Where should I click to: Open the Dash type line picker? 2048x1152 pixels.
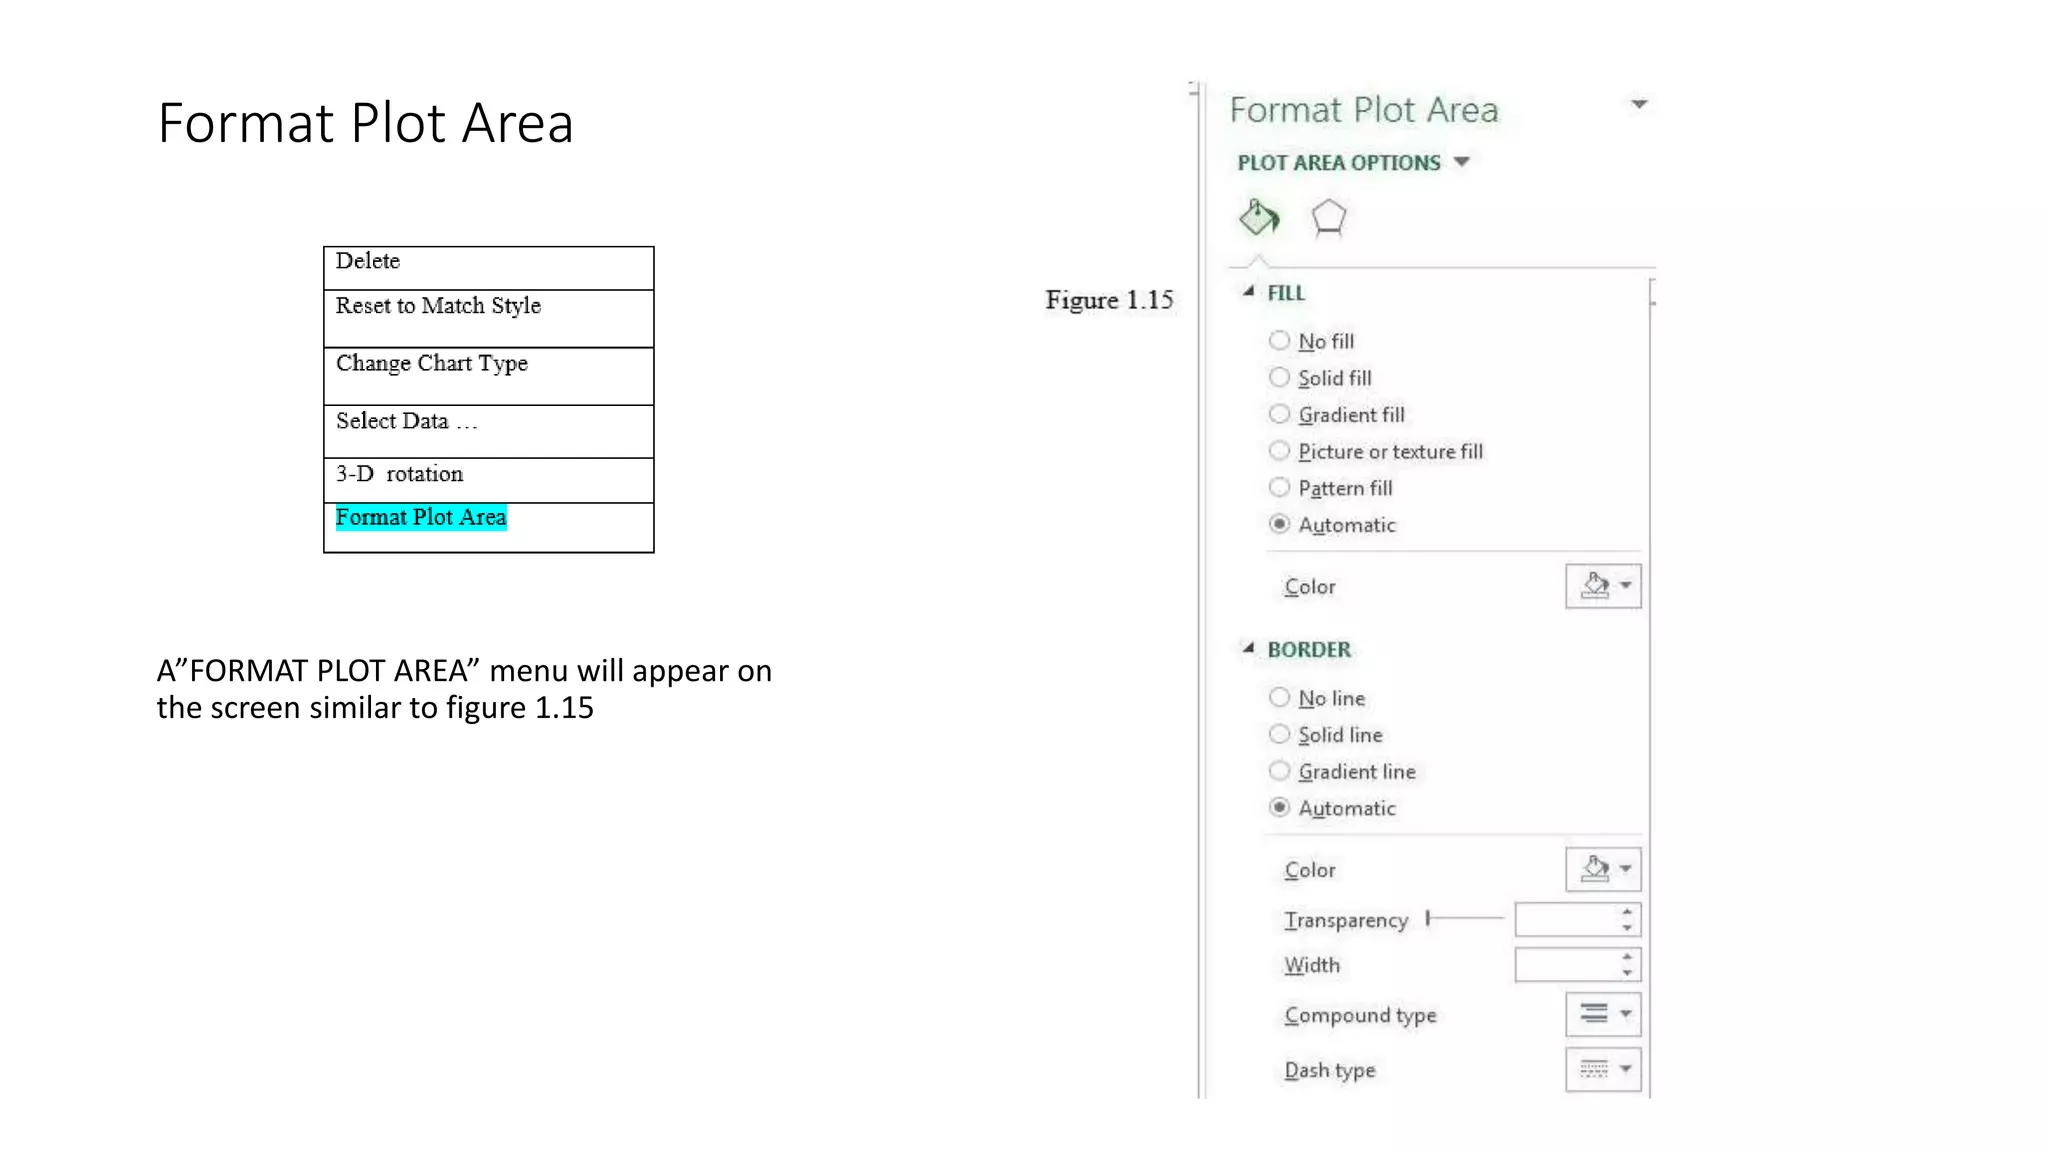click(x=1602, y=1069)
